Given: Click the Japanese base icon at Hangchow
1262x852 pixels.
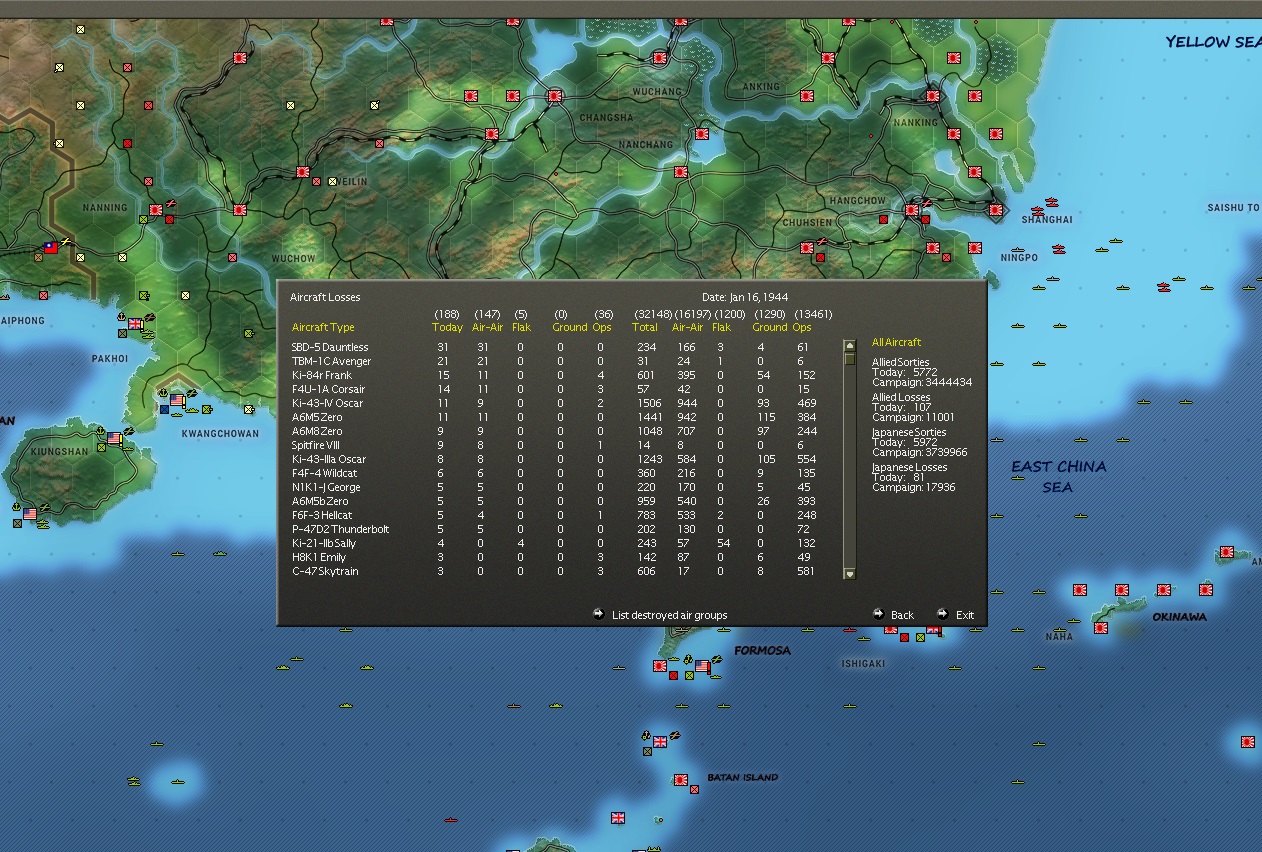Looking at the screenshot, I should click(x=912, y=211).
